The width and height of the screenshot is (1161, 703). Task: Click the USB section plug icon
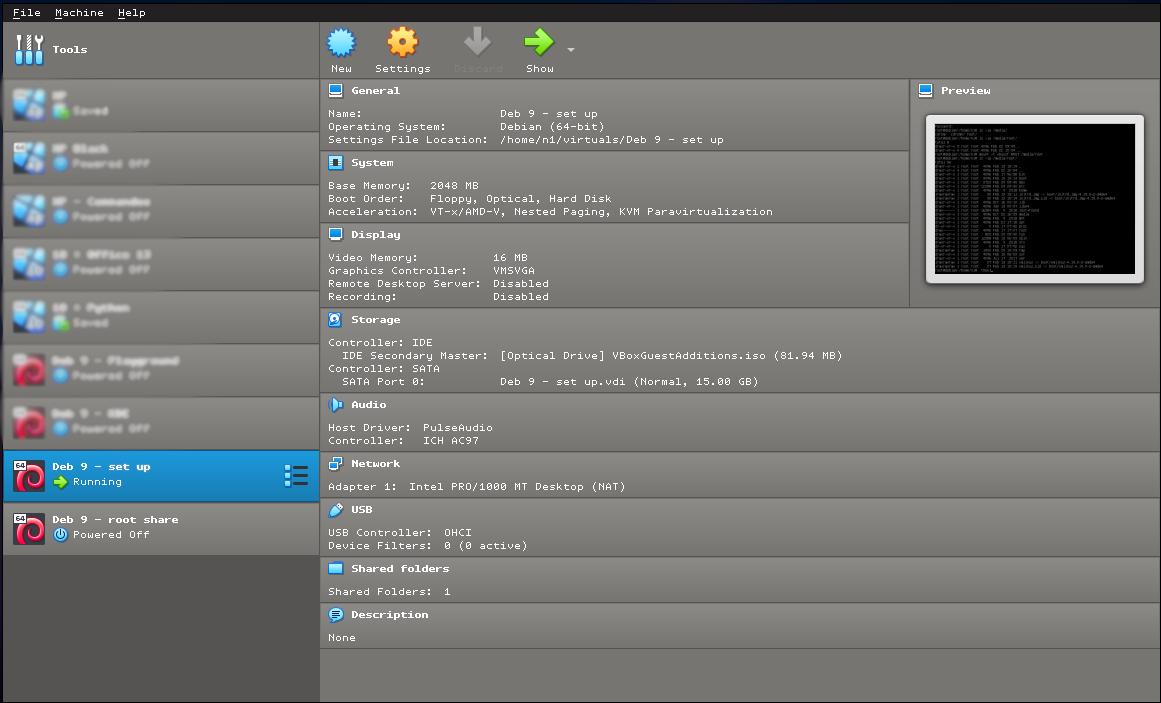335,509
